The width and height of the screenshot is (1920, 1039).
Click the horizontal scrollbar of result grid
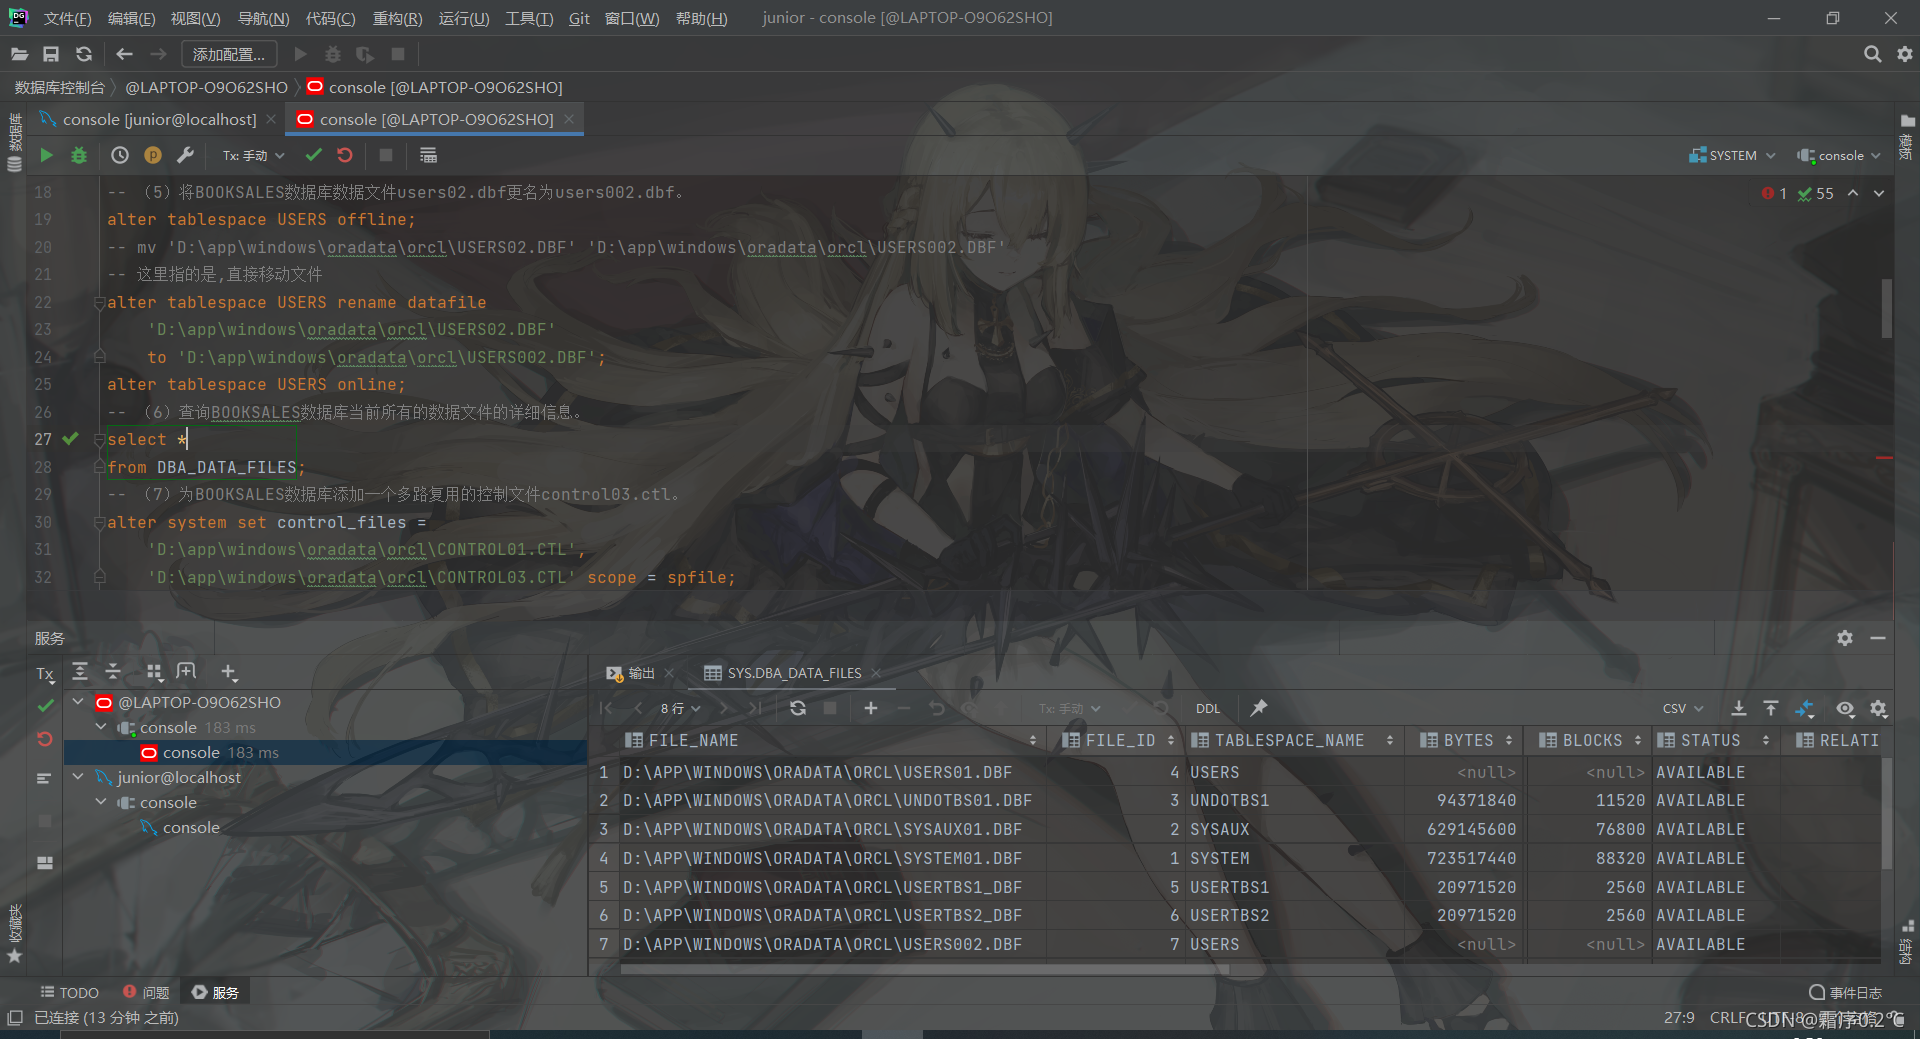click(x=925, y=969)
